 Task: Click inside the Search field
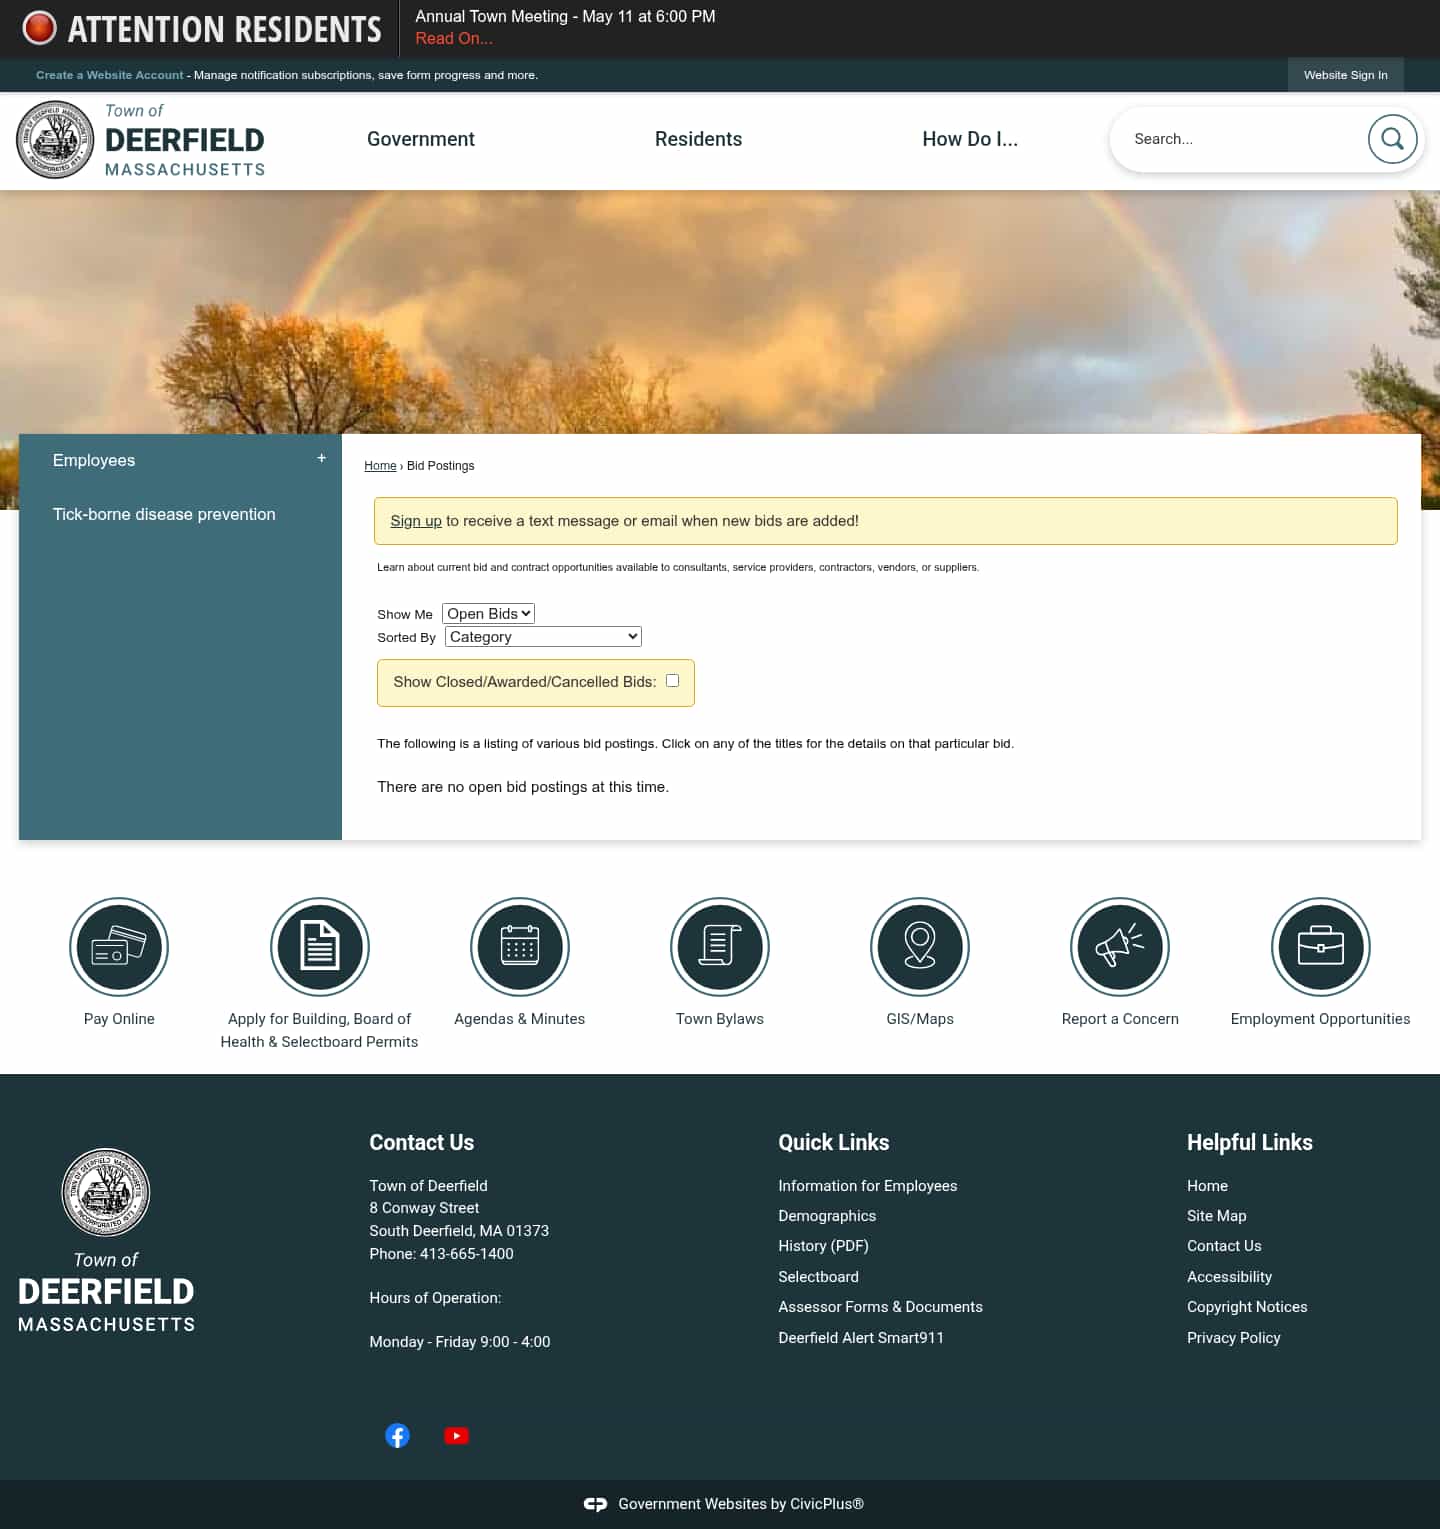[1240, 139]
